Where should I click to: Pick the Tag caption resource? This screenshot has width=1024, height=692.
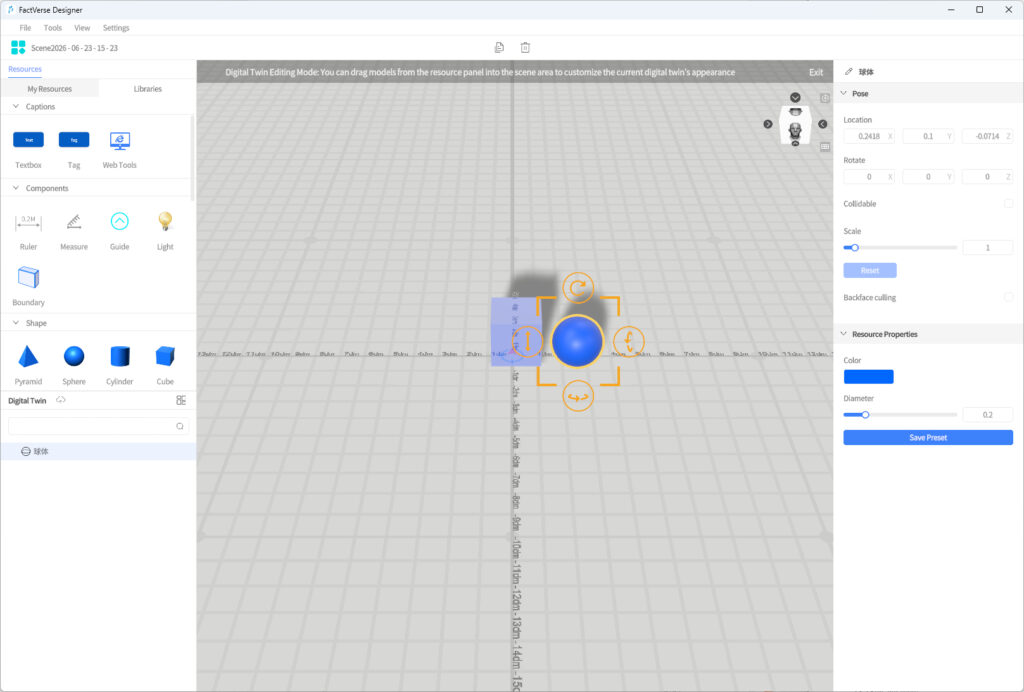click(x=74, y=140)
